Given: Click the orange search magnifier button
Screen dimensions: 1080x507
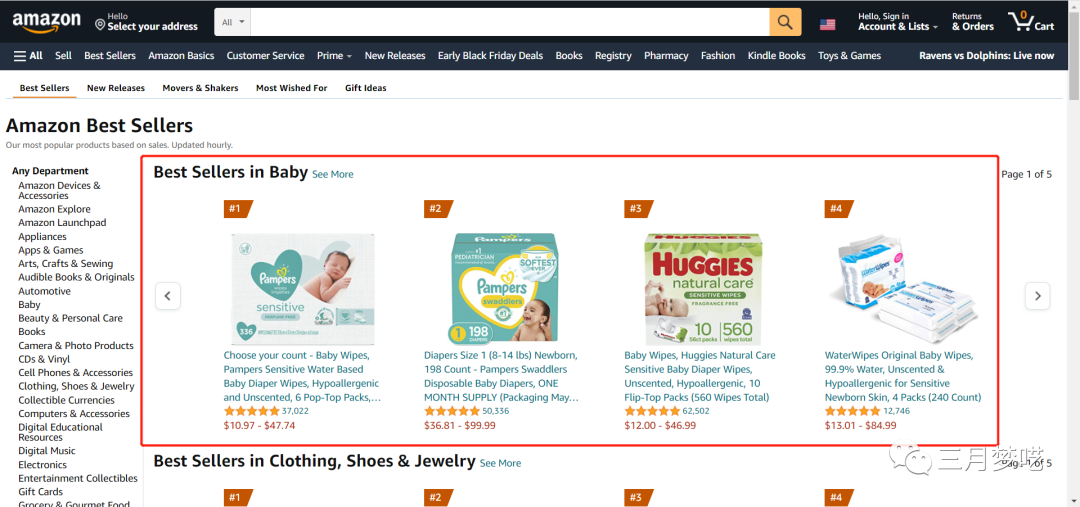Looking at the screenshot, I should (x=785, y=22).
